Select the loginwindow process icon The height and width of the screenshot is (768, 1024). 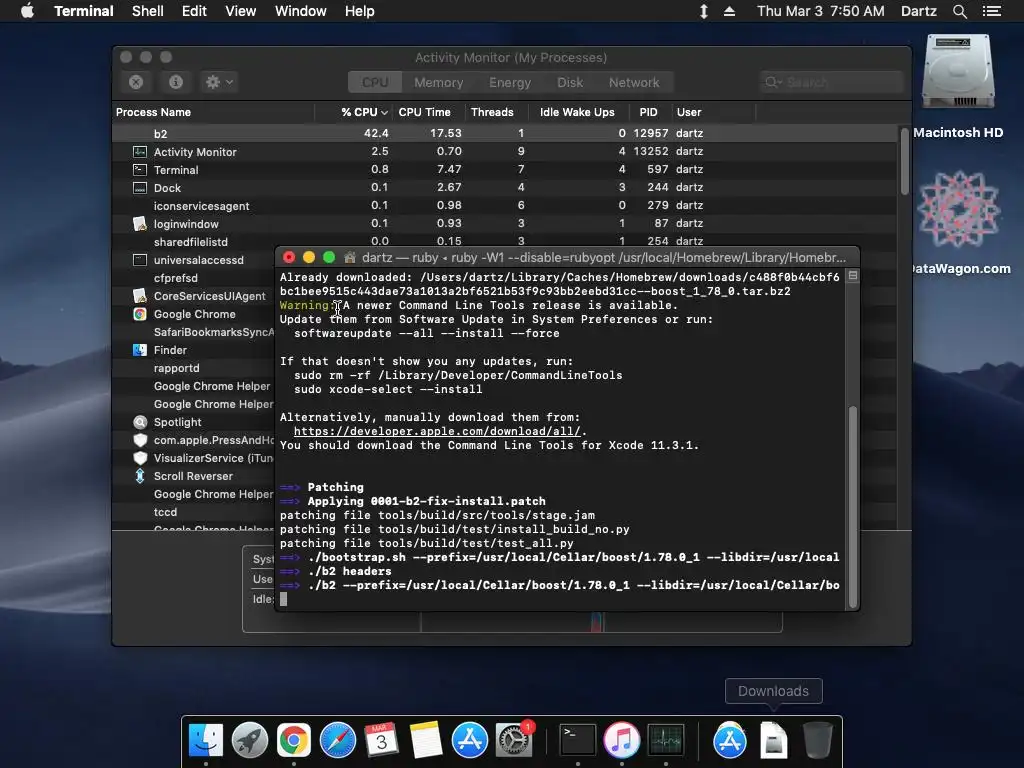coord(140,224)
